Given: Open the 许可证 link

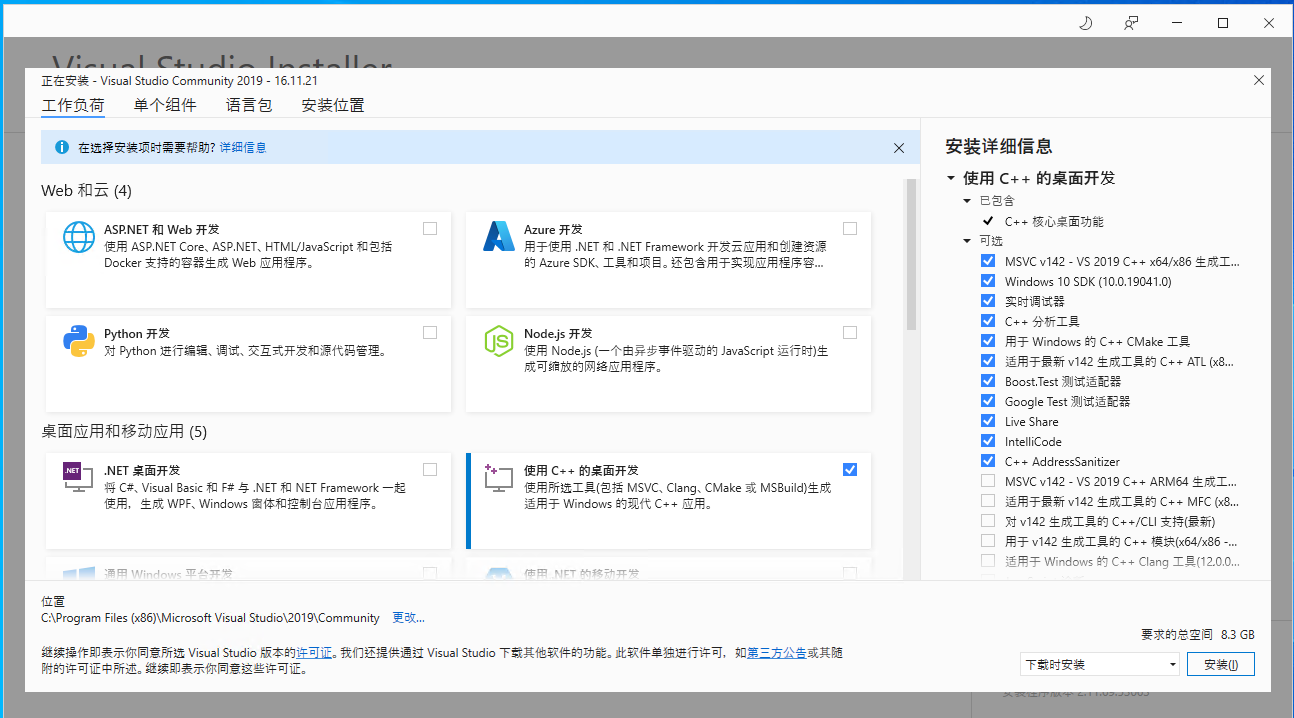Looking at the screenshot, I should pos(314,652).
